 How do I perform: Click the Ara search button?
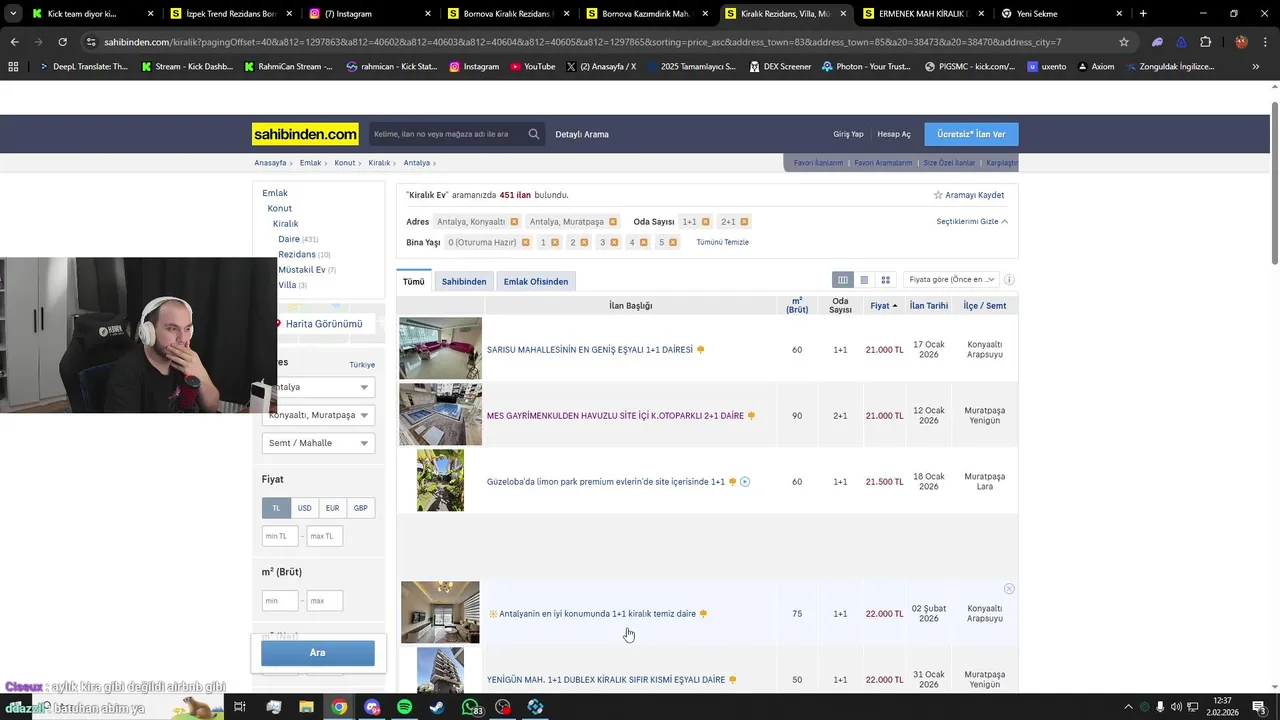tap(318, 652)
